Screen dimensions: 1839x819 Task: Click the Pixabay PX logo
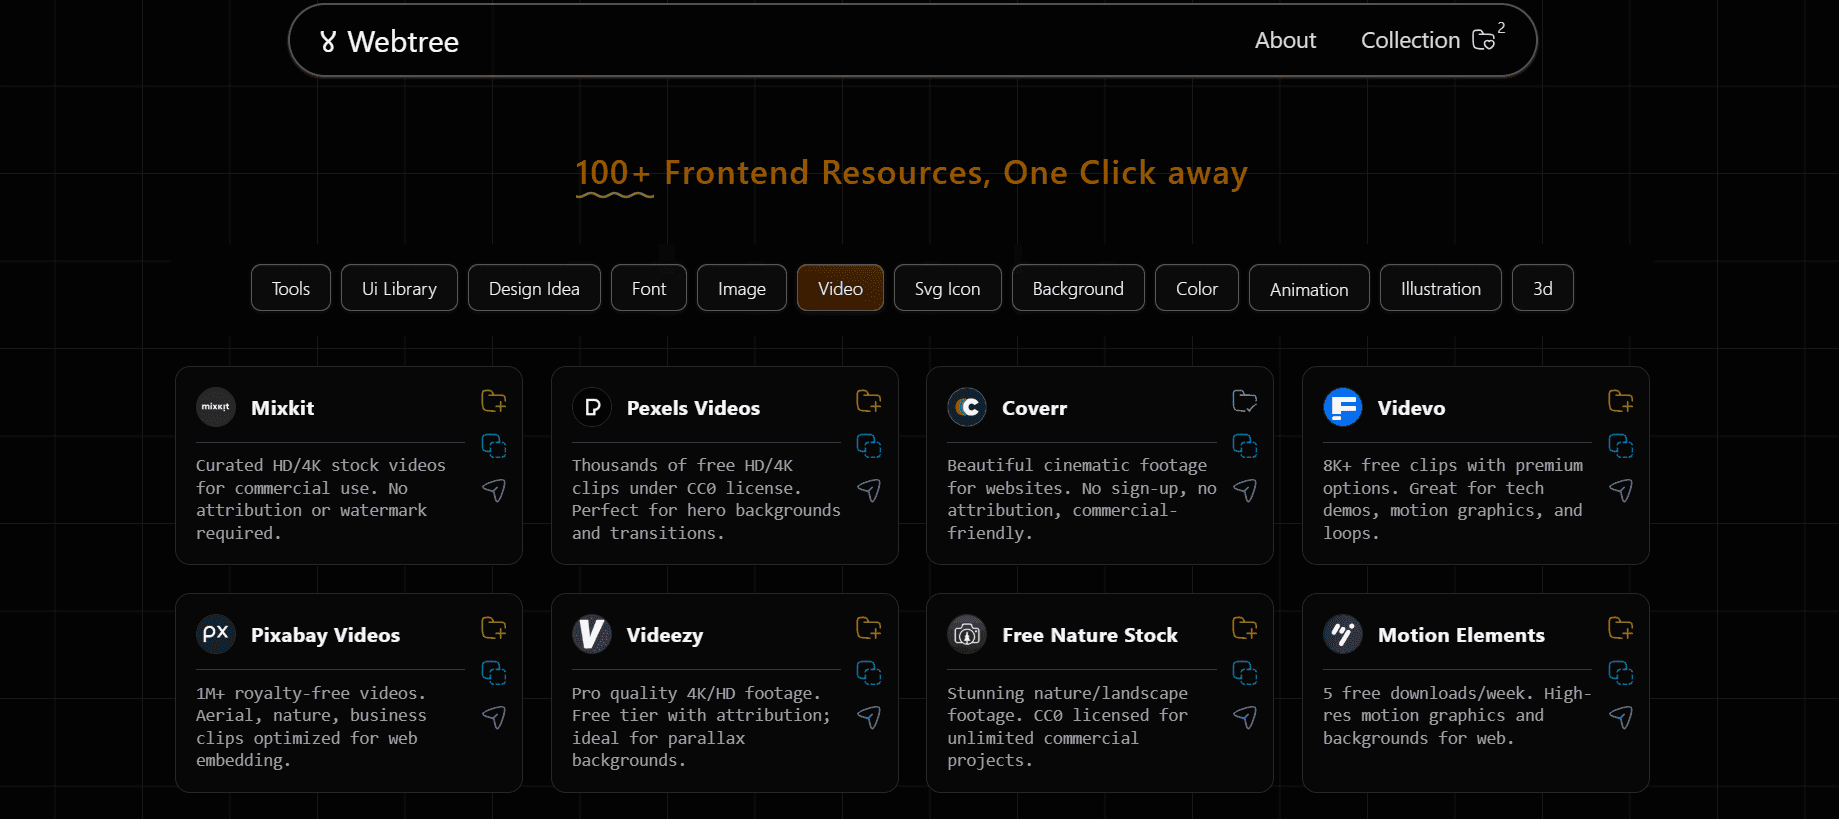(x=216, y=634)
